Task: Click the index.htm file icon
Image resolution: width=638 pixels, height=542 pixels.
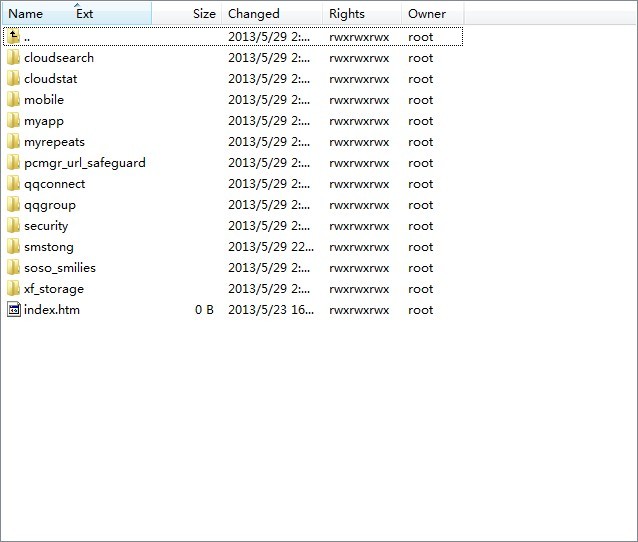Action: (13, 310)
